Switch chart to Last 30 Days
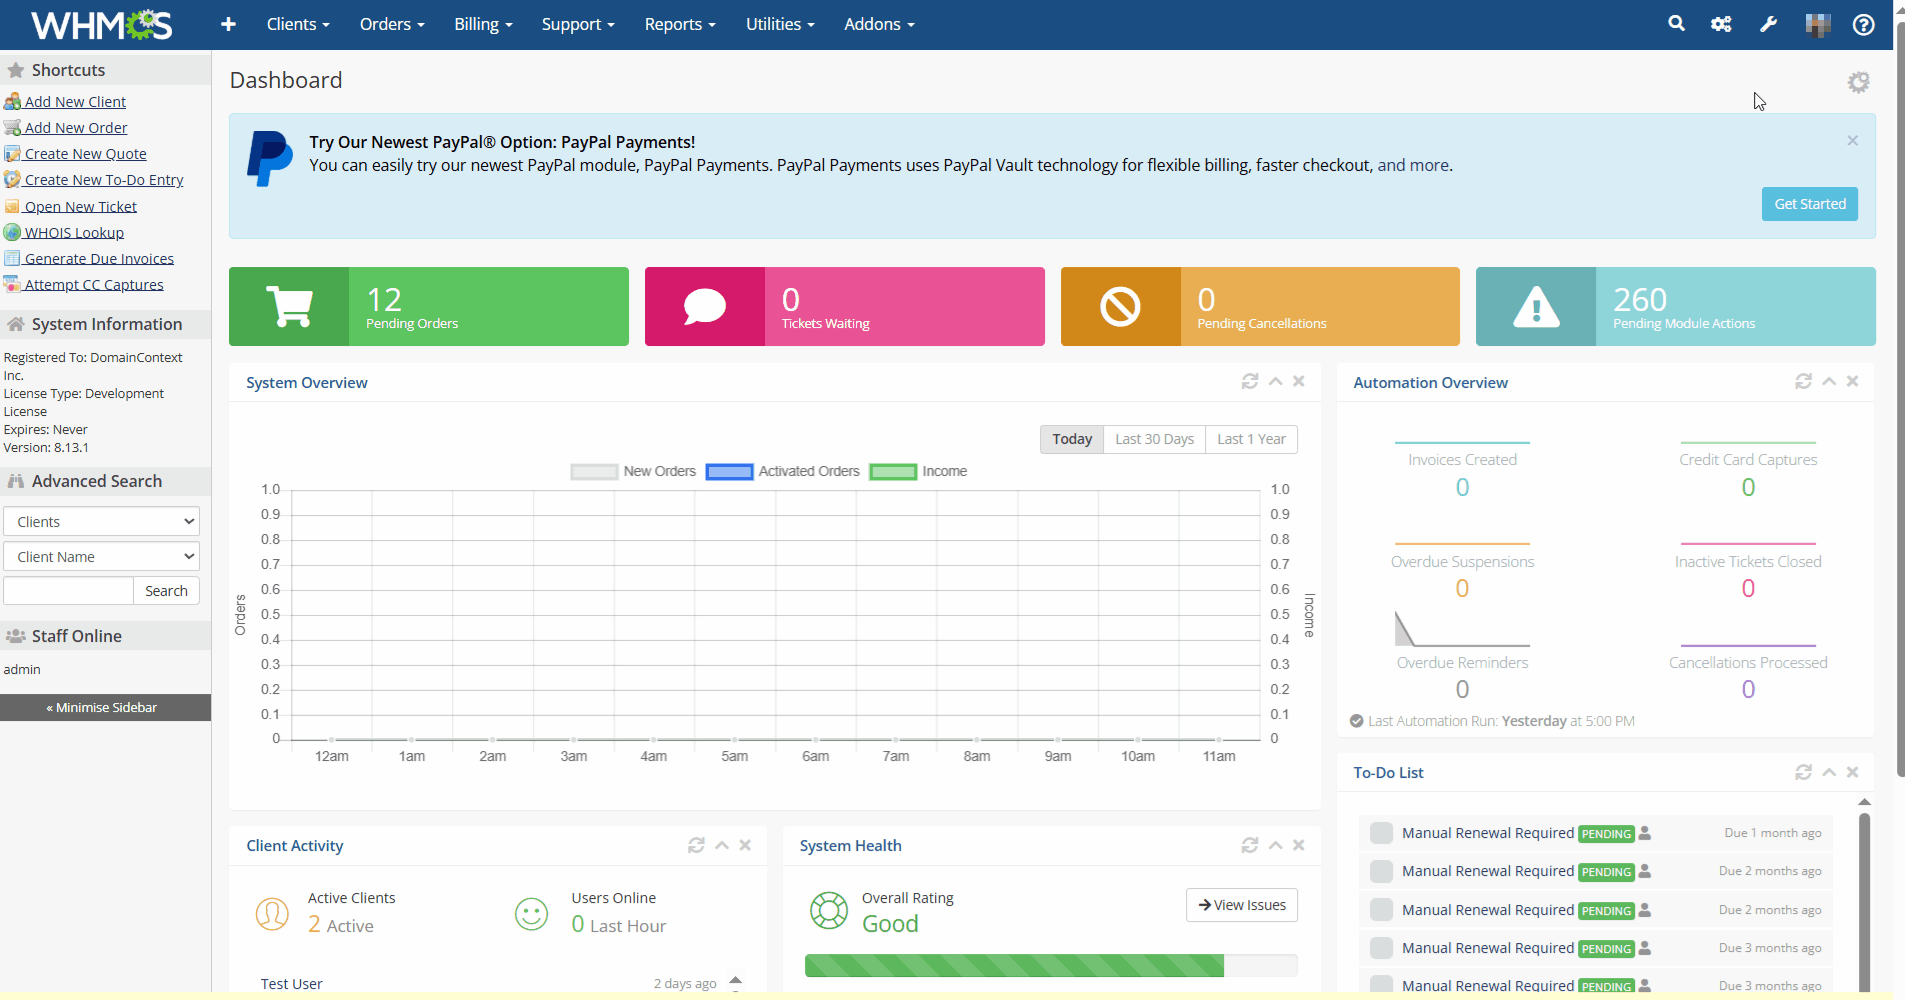Image resolution: width=1905 pixels, height=1000 pixels. 1154,439
